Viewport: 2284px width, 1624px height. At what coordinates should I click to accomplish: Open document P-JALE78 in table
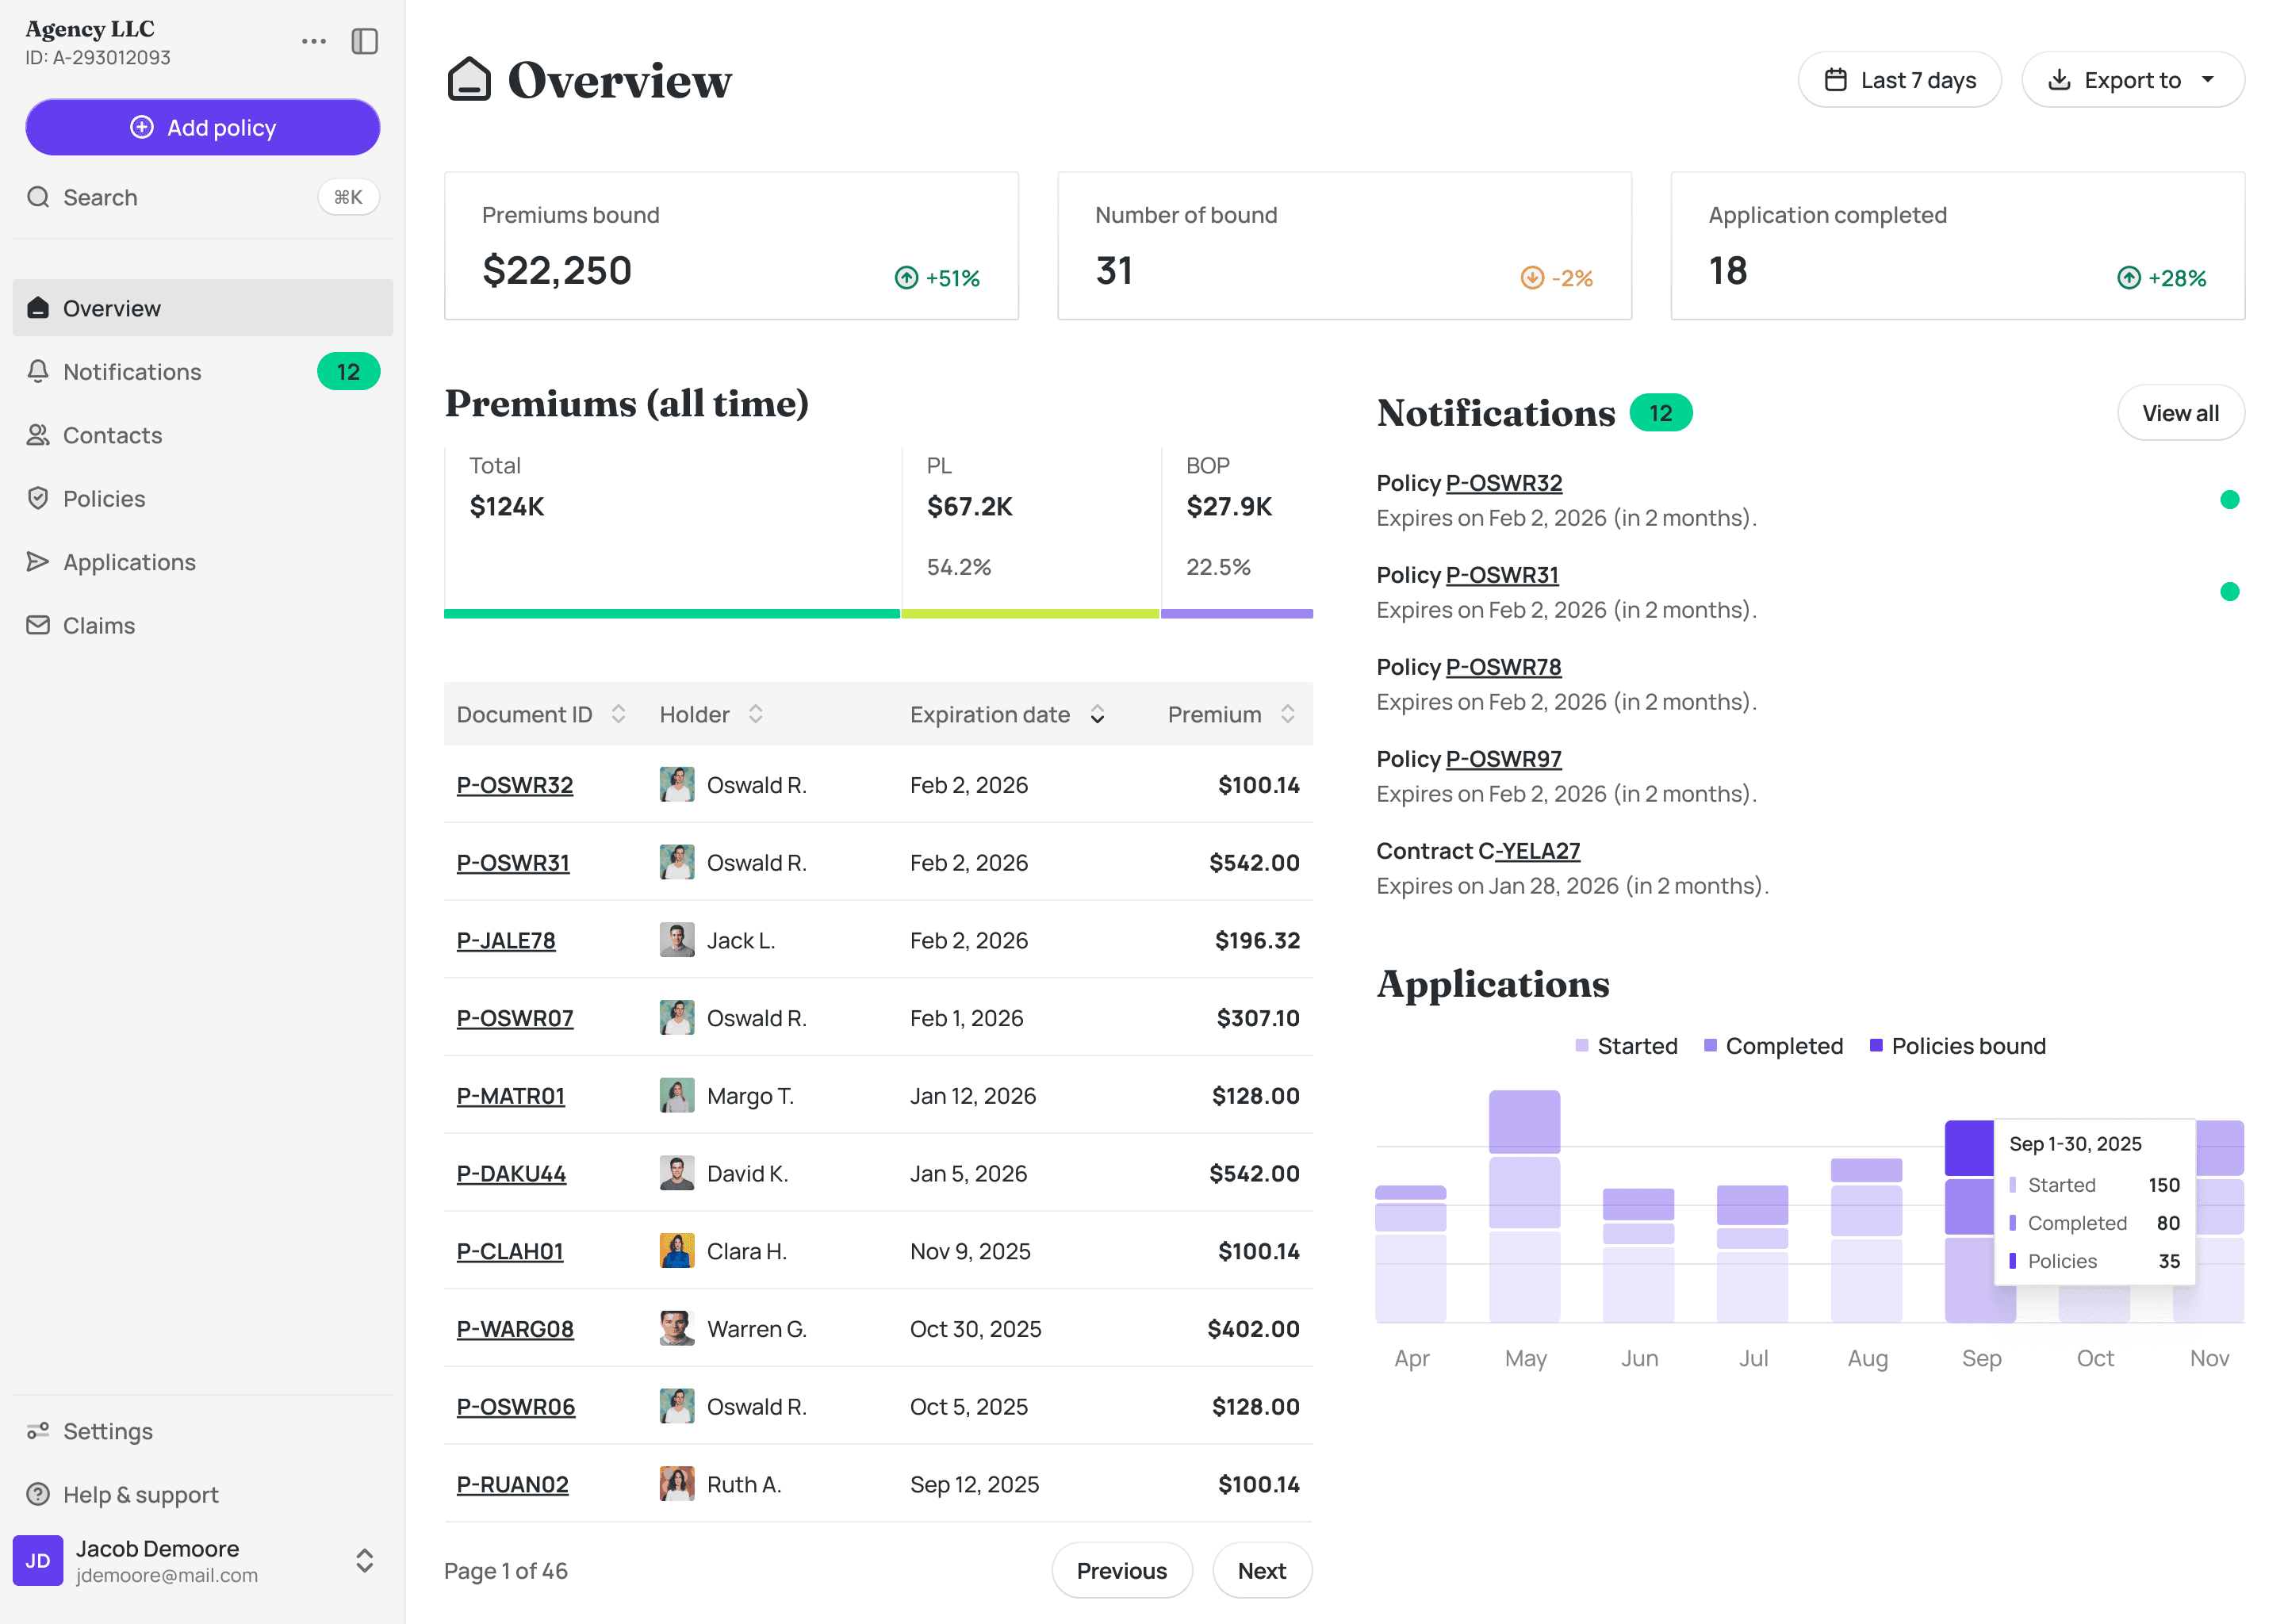click(x=506, y=940)
